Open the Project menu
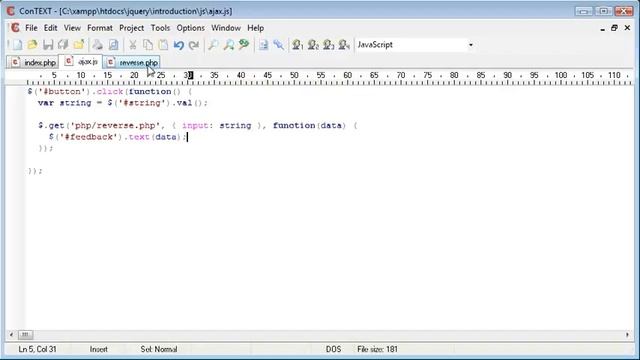This screenshot has width=640, height=360. (x=131, y=28)
